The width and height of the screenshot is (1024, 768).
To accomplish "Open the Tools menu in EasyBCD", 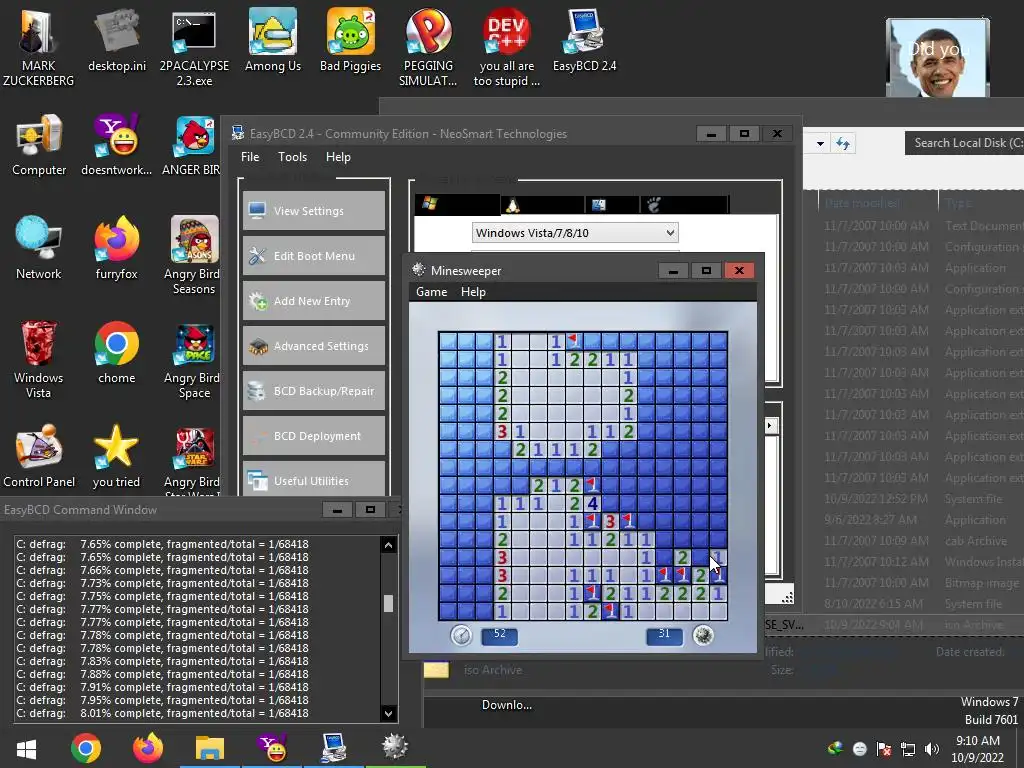I will (x=292, y=157).
